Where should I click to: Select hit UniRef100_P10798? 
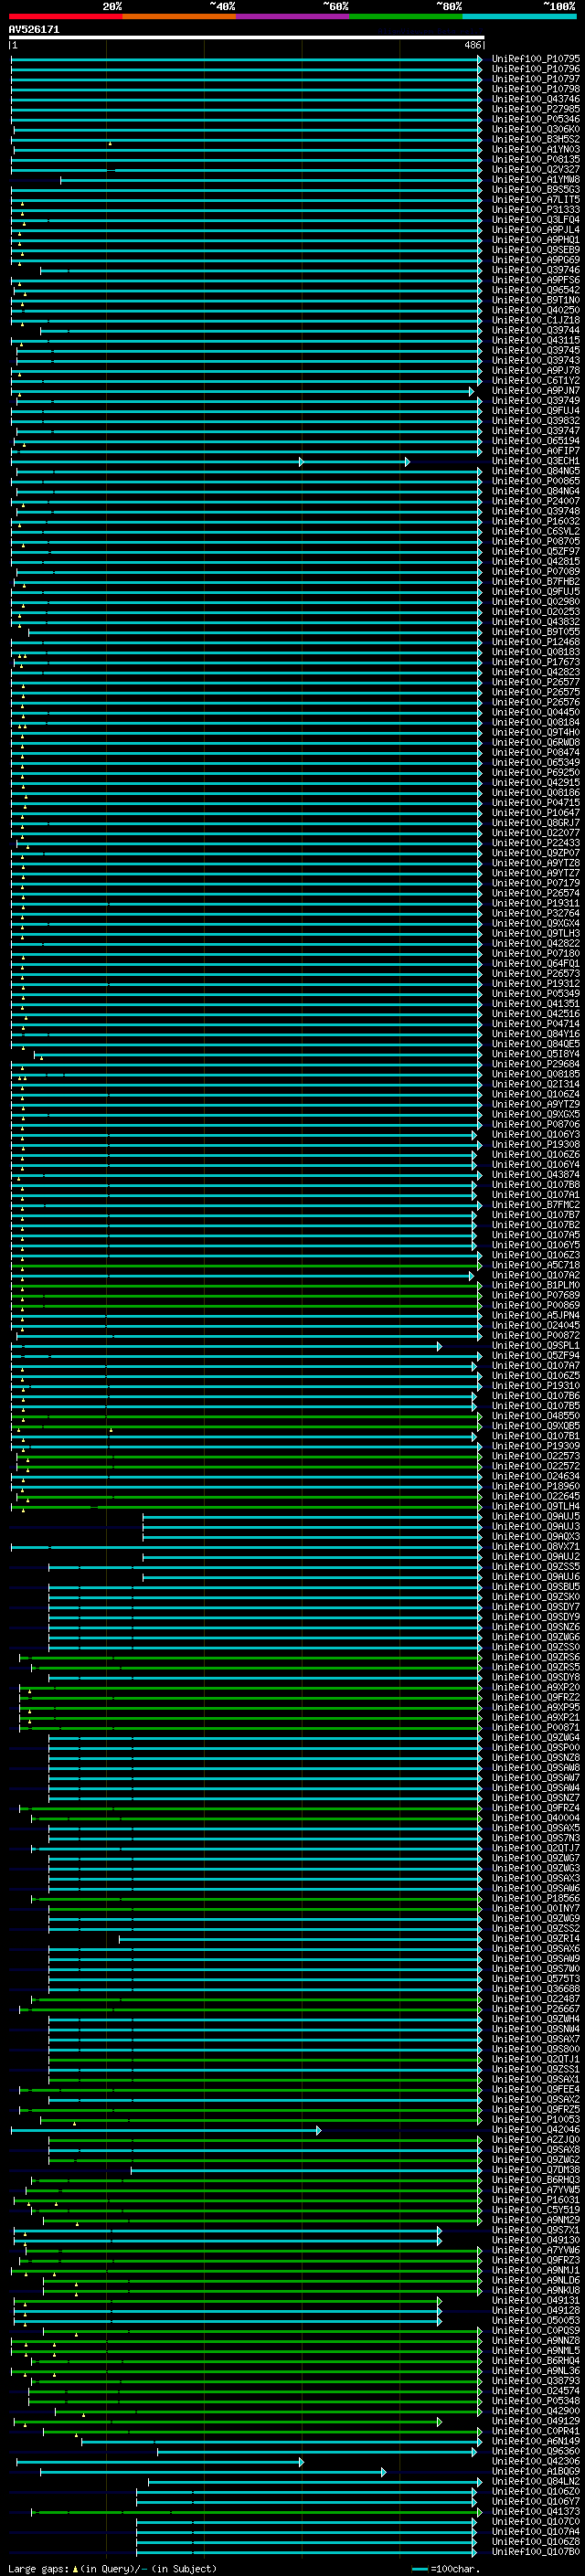click(535, 89)
